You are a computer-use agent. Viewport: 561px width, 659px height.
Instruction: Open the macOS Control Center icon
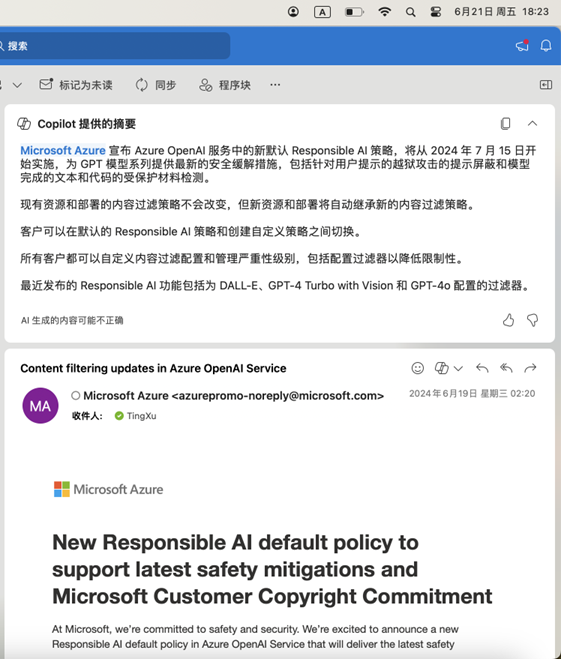tap(436, 12)
